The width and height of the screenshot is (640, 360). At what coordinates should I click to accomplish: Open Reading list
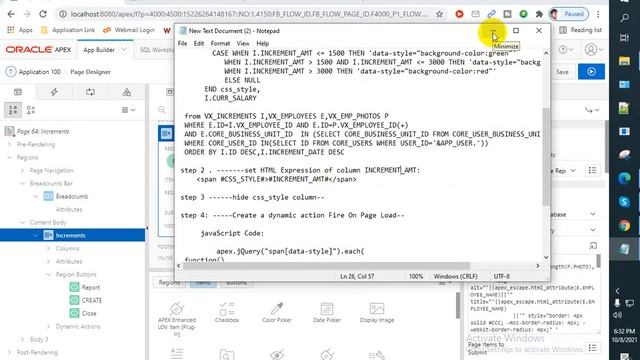point(581,30)
